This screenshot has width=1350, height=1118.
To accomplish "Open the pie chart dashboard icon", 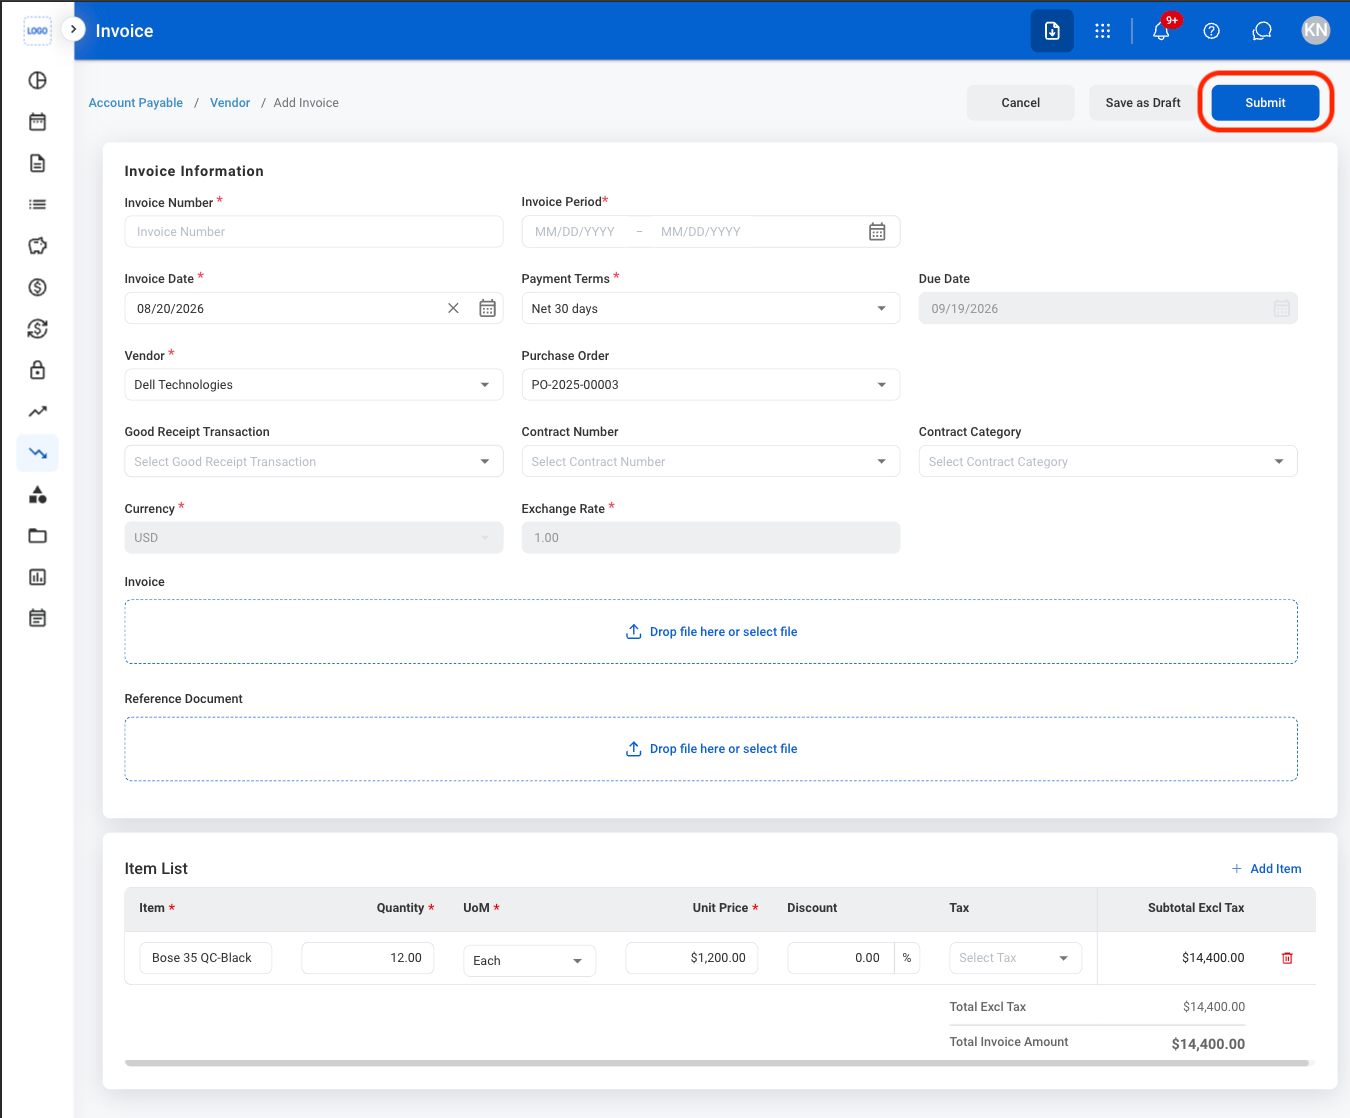I will [37, 80].
